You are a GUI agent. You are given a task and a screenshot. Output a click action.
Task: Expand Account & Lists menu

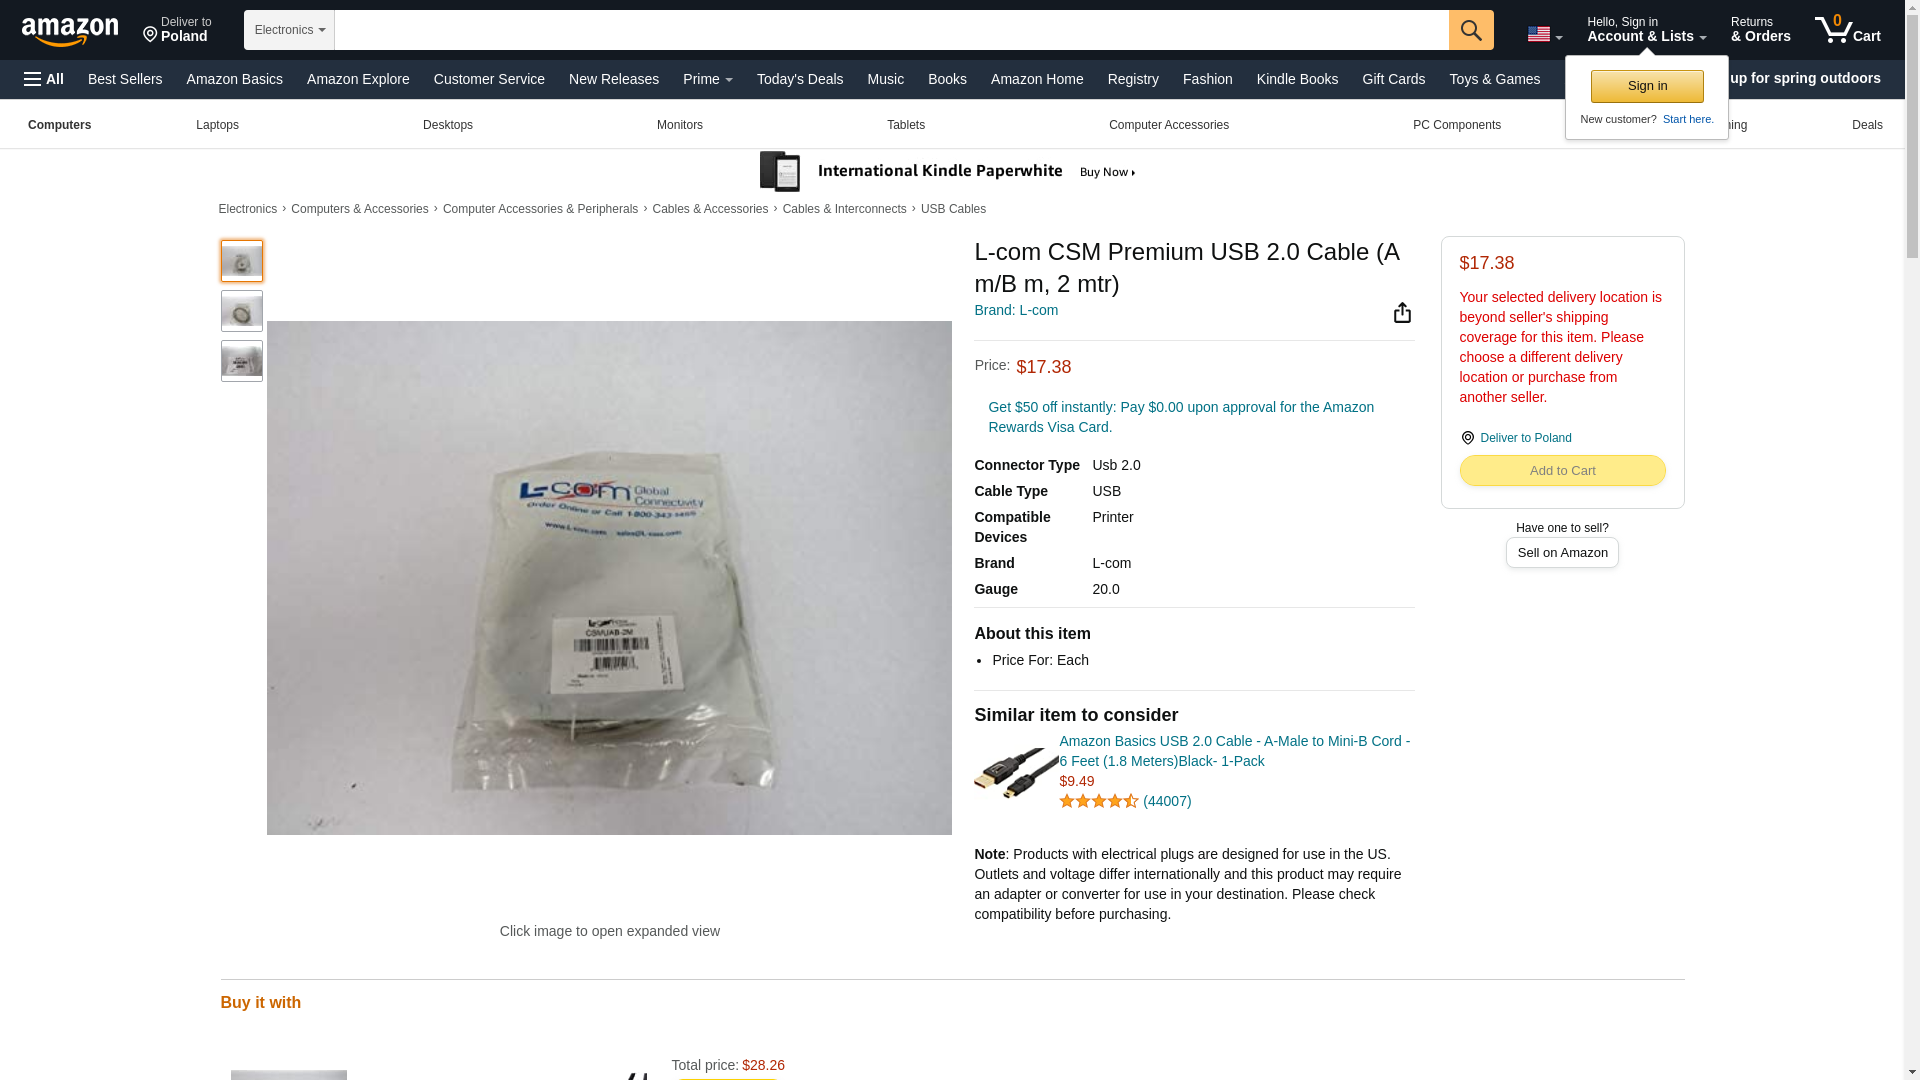click(1646, 30)
